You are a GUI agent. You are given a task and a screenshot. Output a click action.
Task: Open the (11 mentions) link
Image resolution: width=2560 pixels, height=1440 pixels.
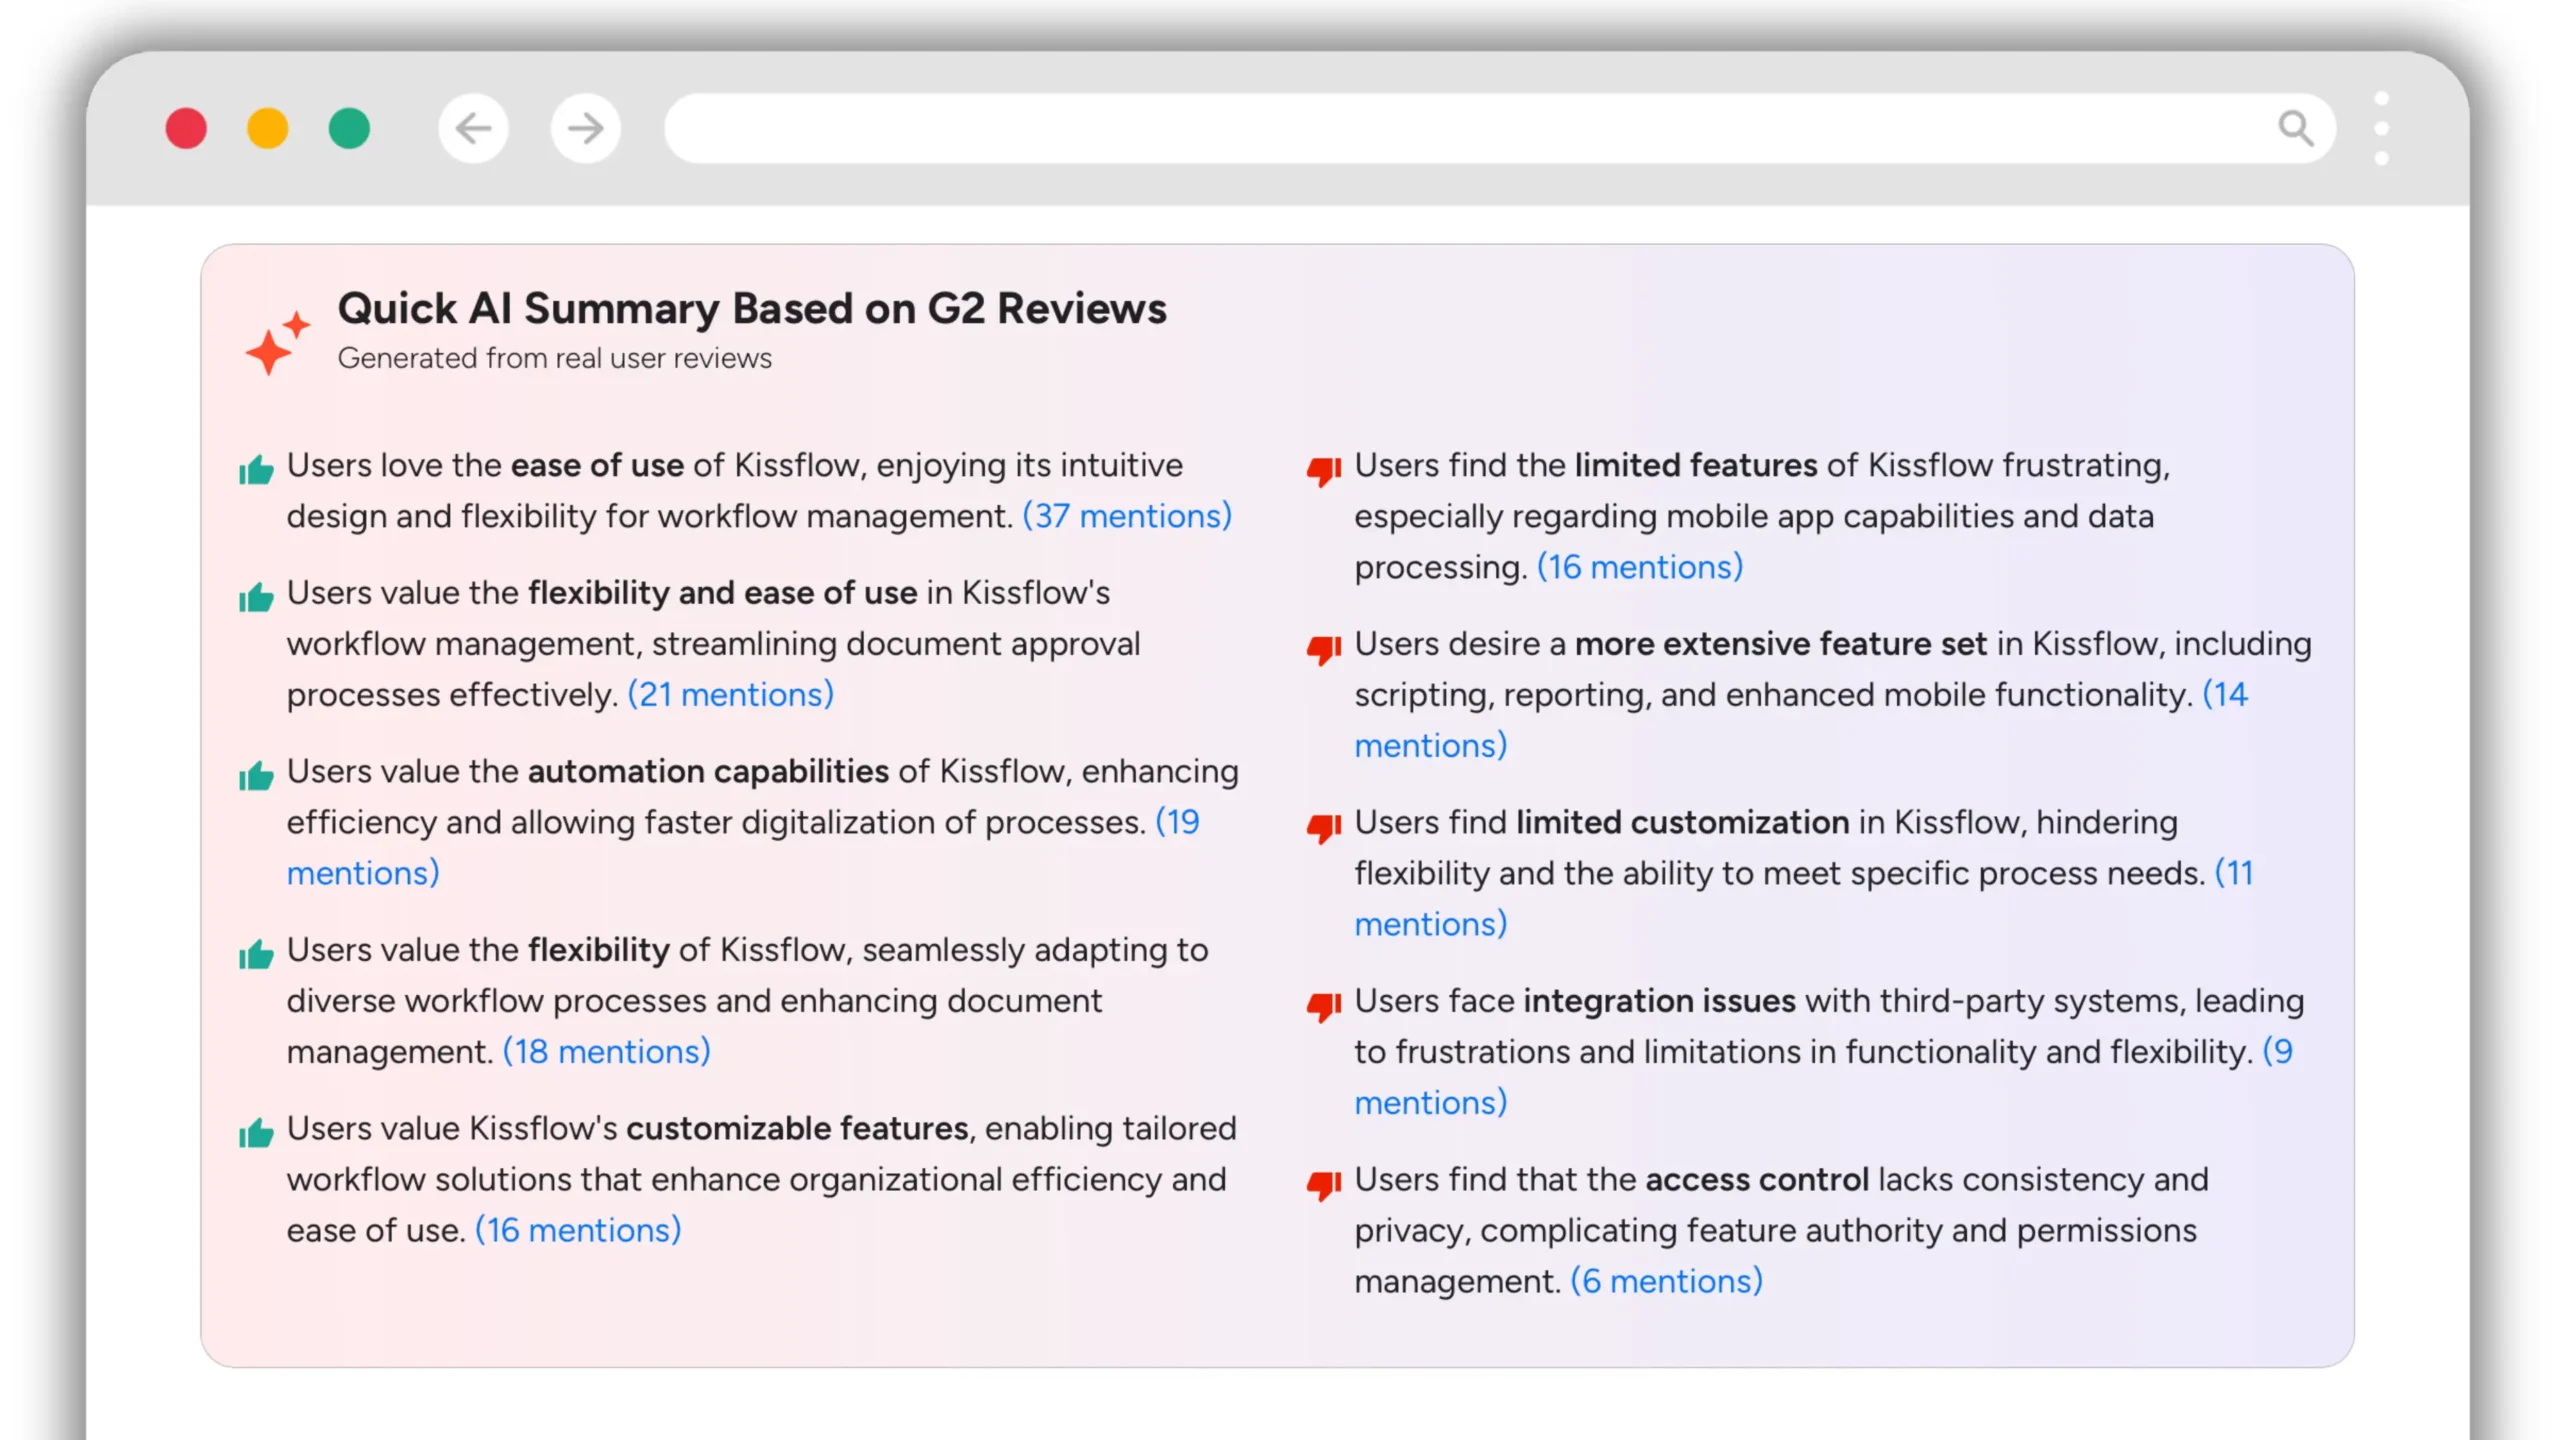tap(2234, 873)
